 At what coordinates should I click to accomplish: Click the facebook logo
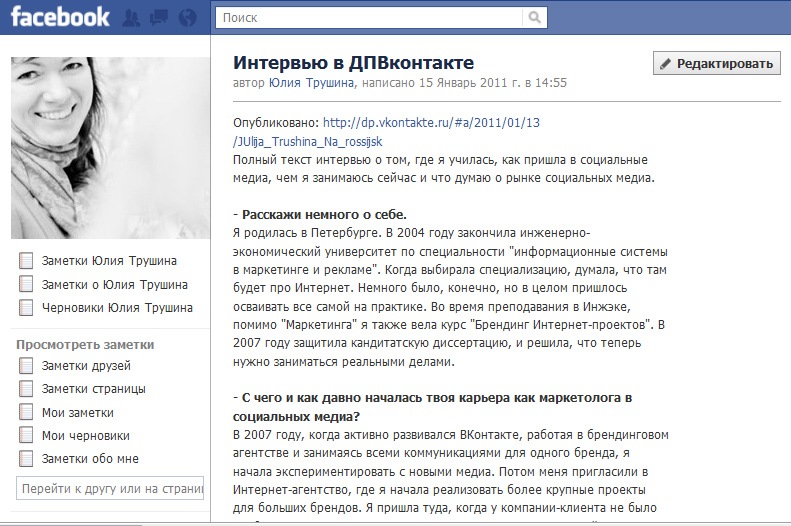coord(60,17)
